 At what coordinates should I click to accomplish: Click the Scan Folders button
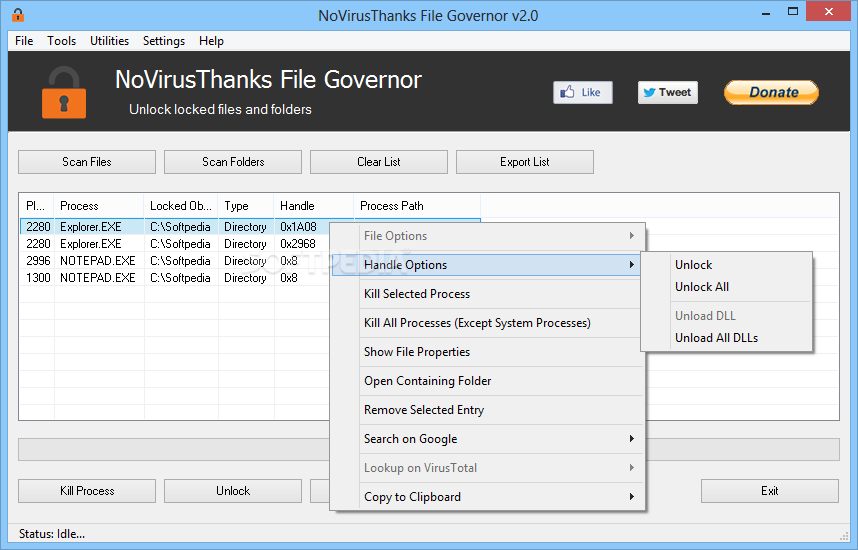click(x=233, y=162)
